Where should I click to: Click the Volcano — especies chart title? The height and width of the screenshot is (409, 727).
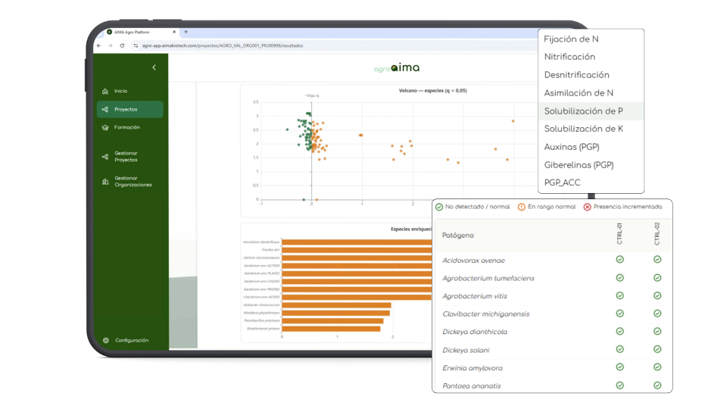point(433,91)
